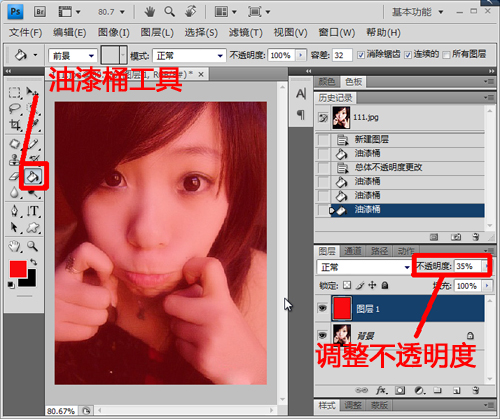Open the 图像(I) menu
Image resolution: width=500 pixels, height=419 pixels.
point(113,33)
